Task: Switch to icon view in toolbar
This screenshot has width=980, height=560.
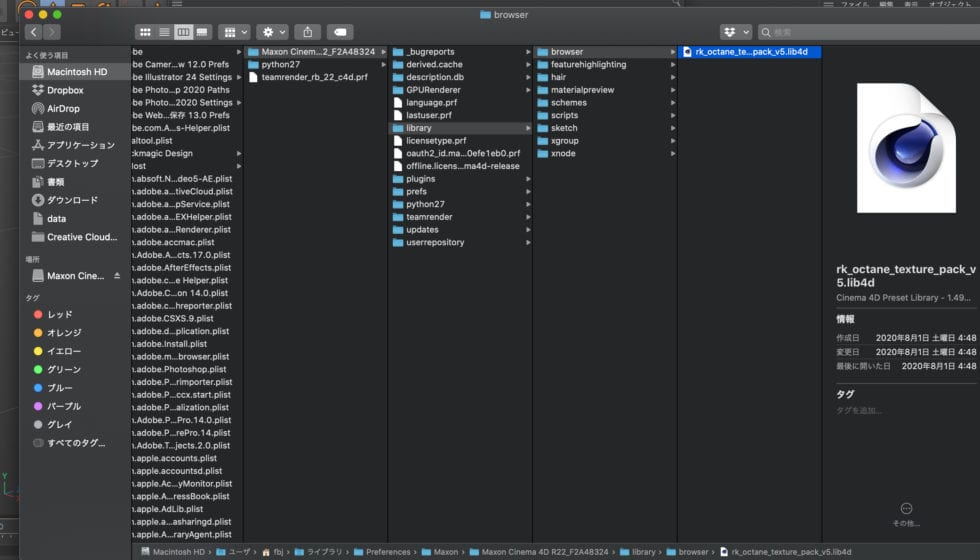Action: click(144, 32)
